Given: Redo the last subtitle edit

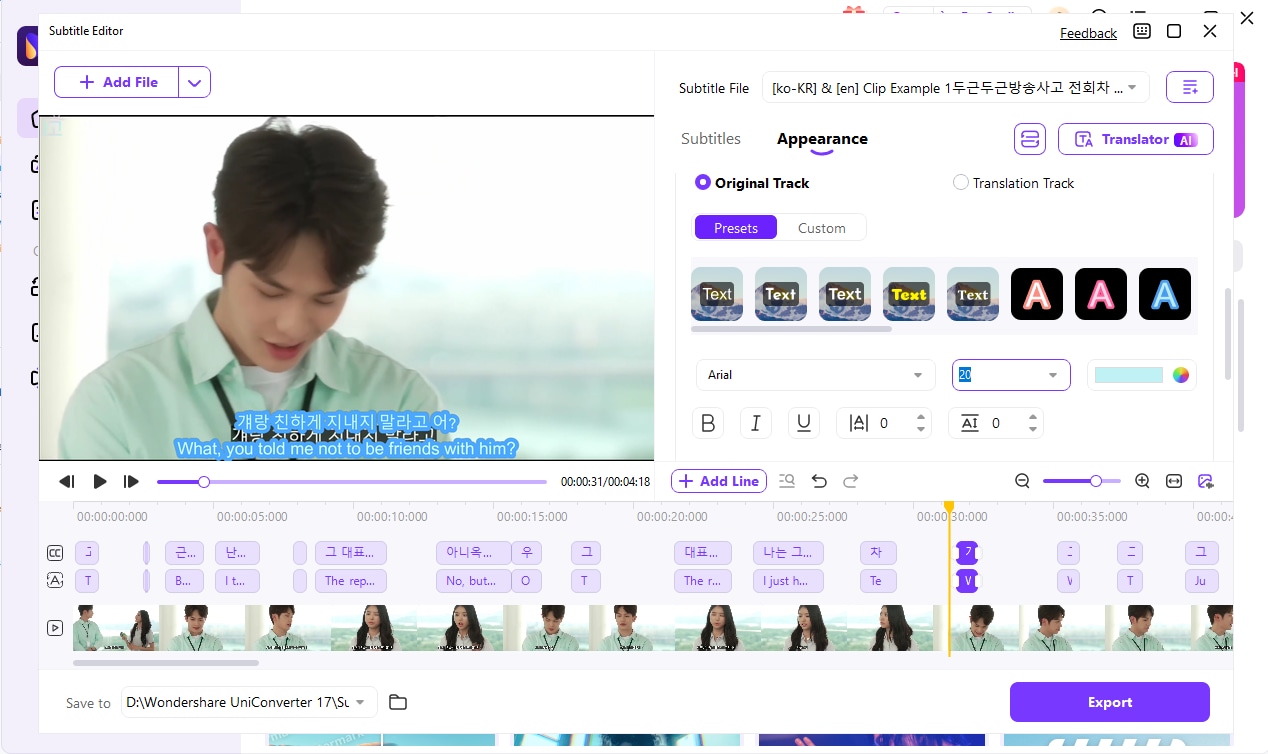Looking at the screenshot, I should (x=851, y=481).
